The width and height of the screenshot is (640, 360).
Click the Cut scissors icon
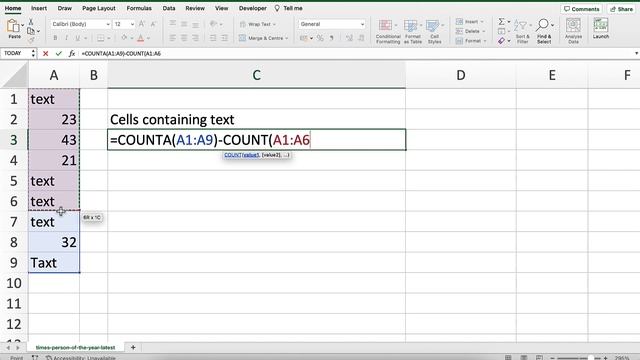pyautogui.click(x=31, y=22)
